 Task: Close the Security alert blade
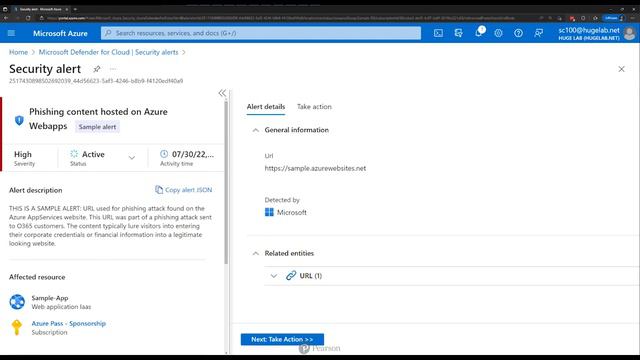pos(621,69)
